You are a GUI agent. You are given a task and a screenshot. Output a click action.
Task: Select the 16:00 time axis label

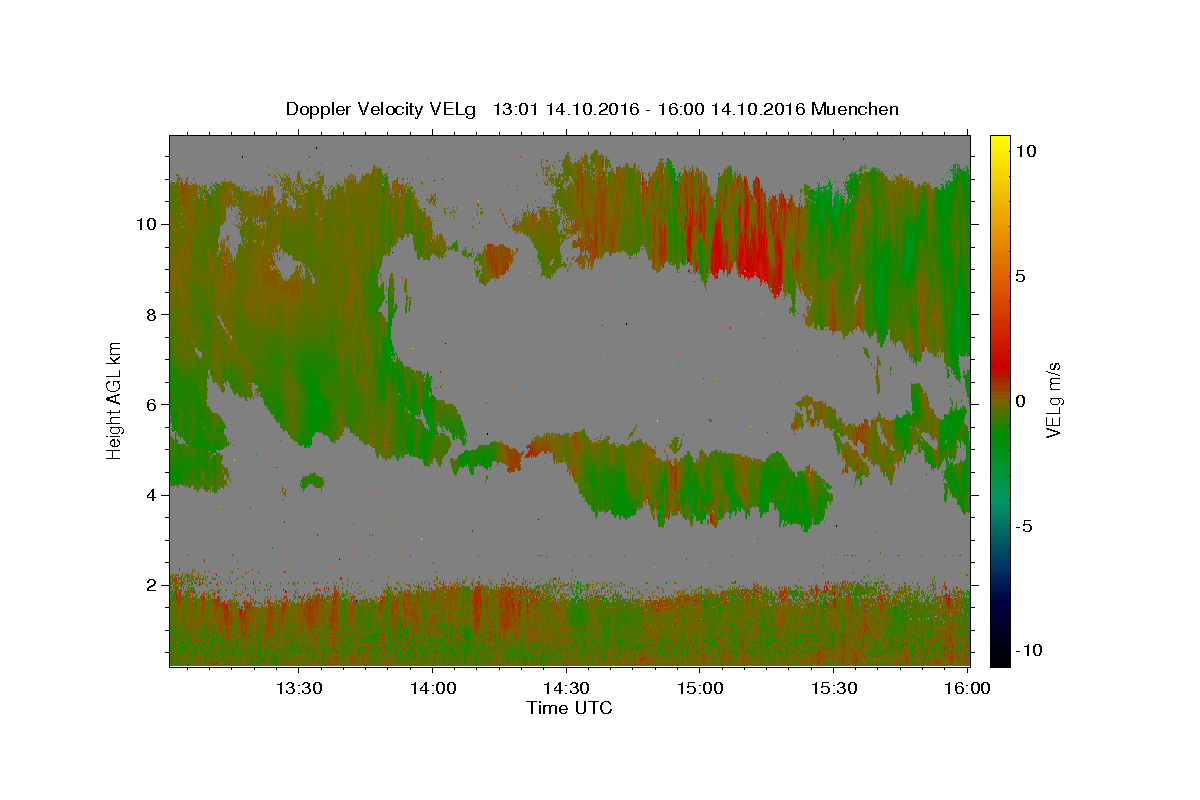tap(967, 688)
